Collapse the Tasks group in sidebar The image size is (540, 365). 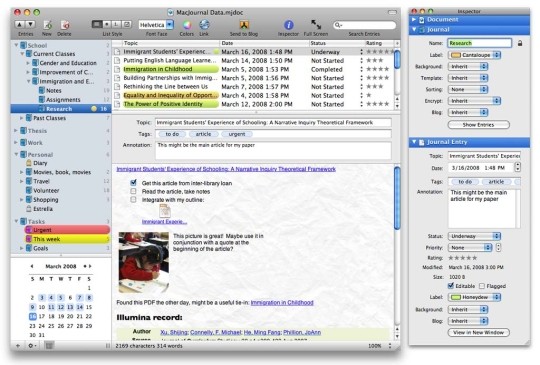tap(16, 221)
